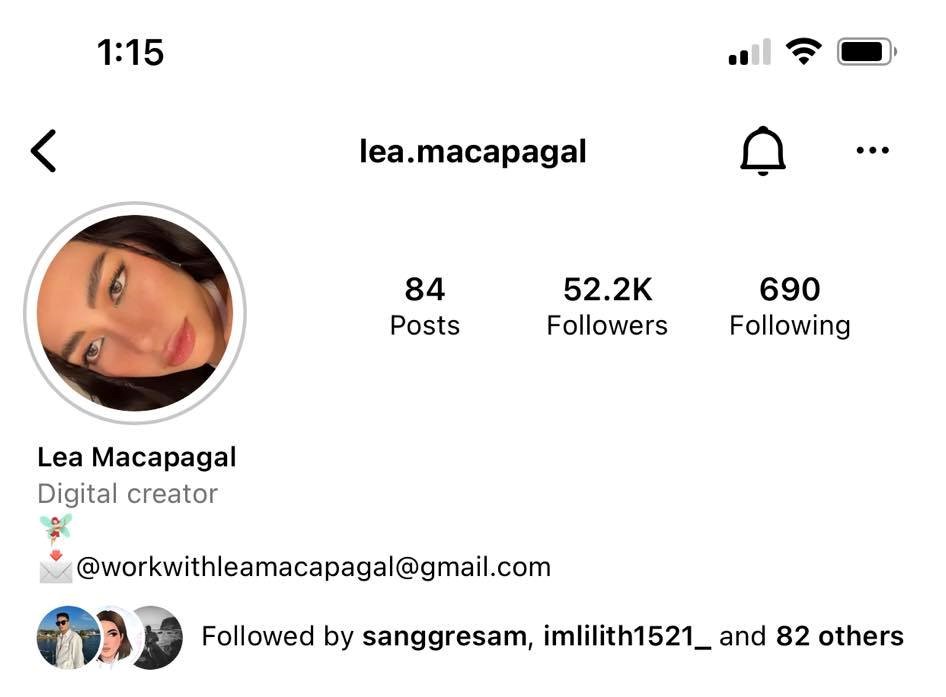Tap the grayscale third mutual follower avatar
The image size is (946, 697).
[158, 637]
